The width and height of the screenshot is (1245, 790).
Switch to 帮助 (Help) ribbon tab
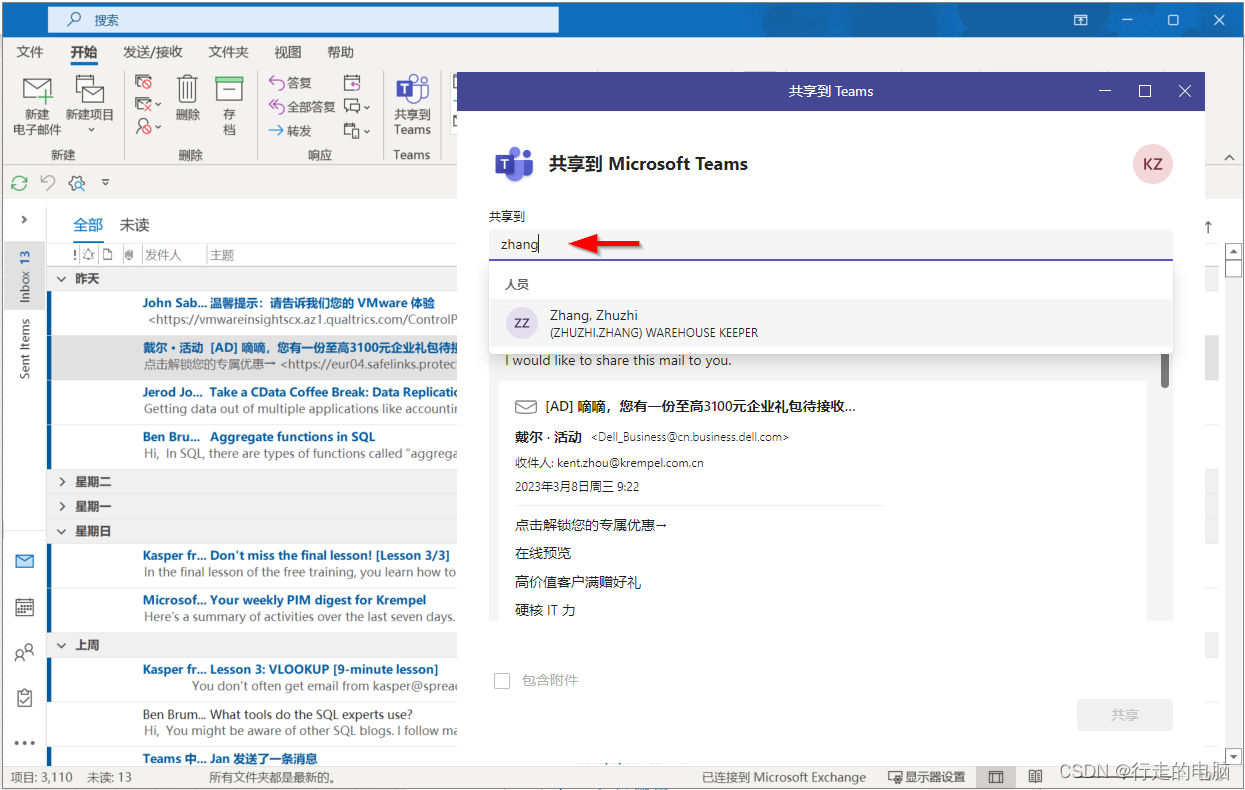tap(340, 52)
